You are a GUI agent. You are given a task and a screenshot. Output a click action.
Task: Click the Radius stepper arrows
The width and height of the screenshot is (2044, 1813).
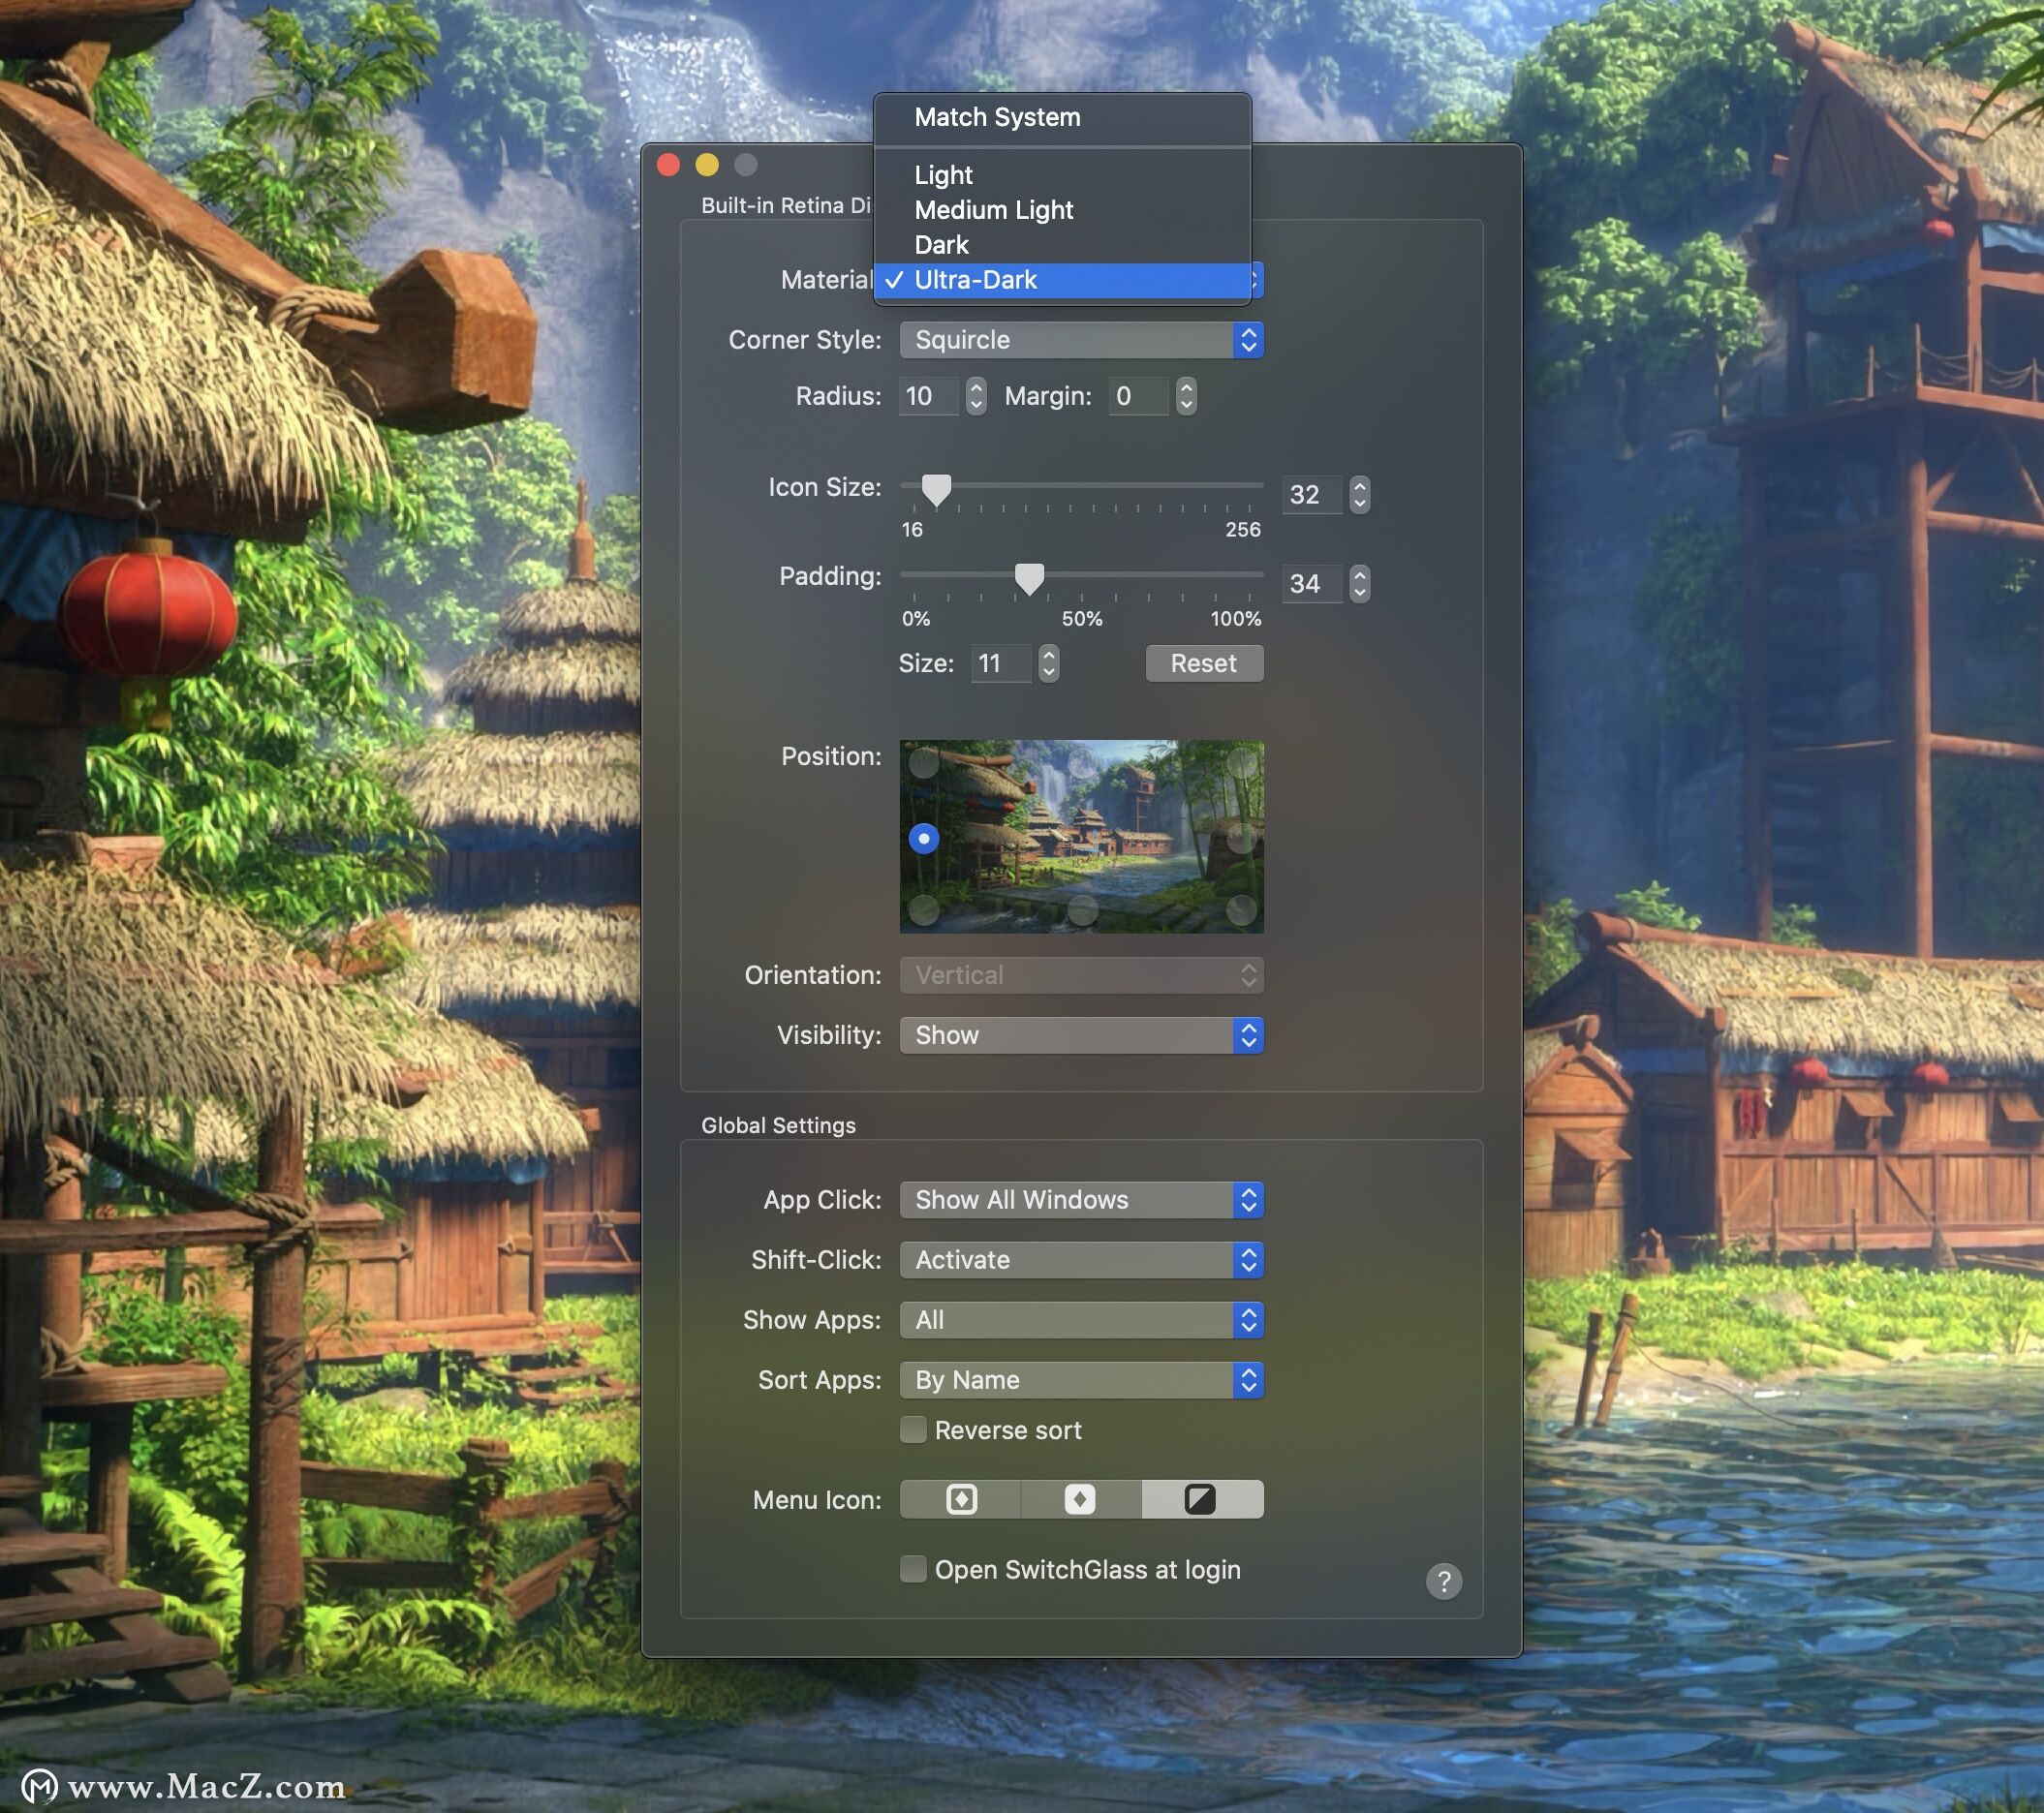[976, 396]
